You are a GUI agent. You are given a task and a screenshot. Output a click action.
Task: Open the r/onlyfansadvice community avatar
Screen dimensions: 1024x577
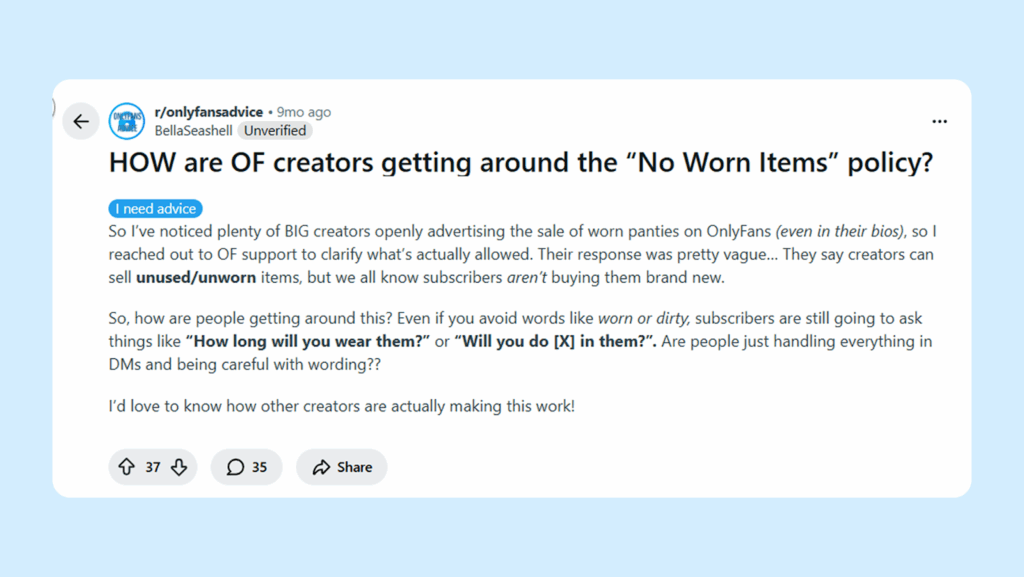coord(127,121)
